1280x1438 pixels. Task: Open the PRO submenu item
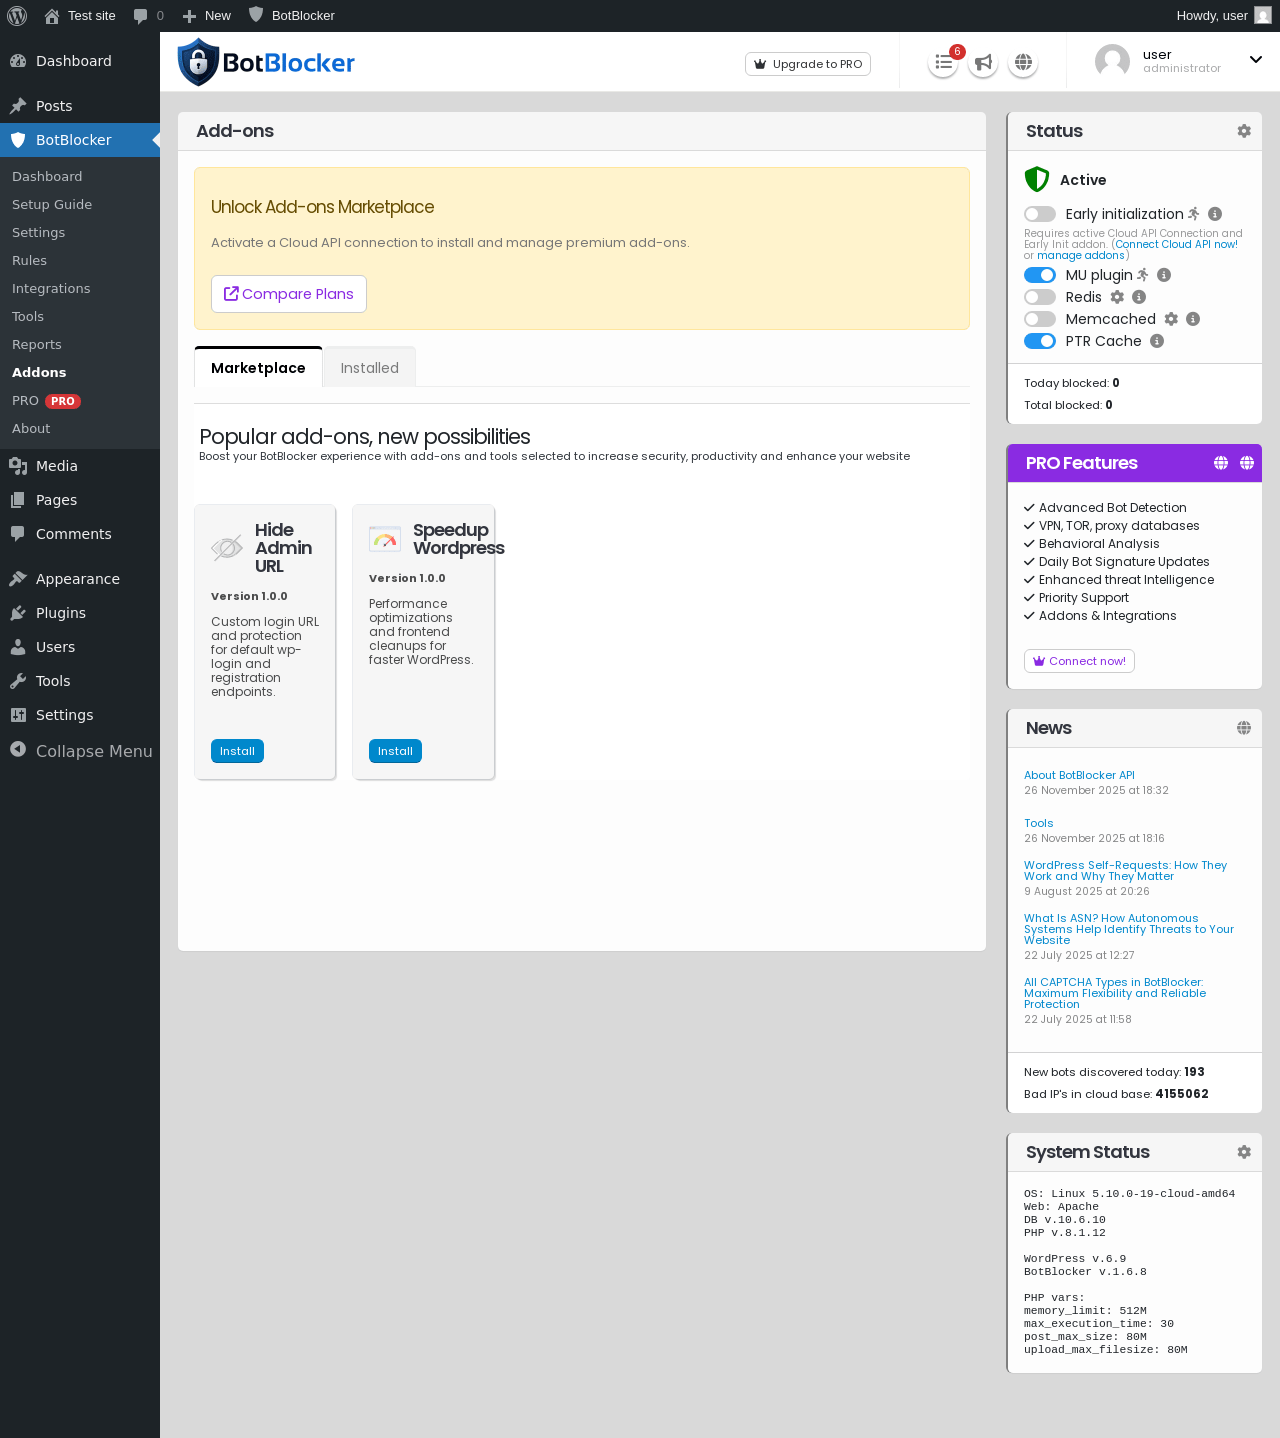46,400
